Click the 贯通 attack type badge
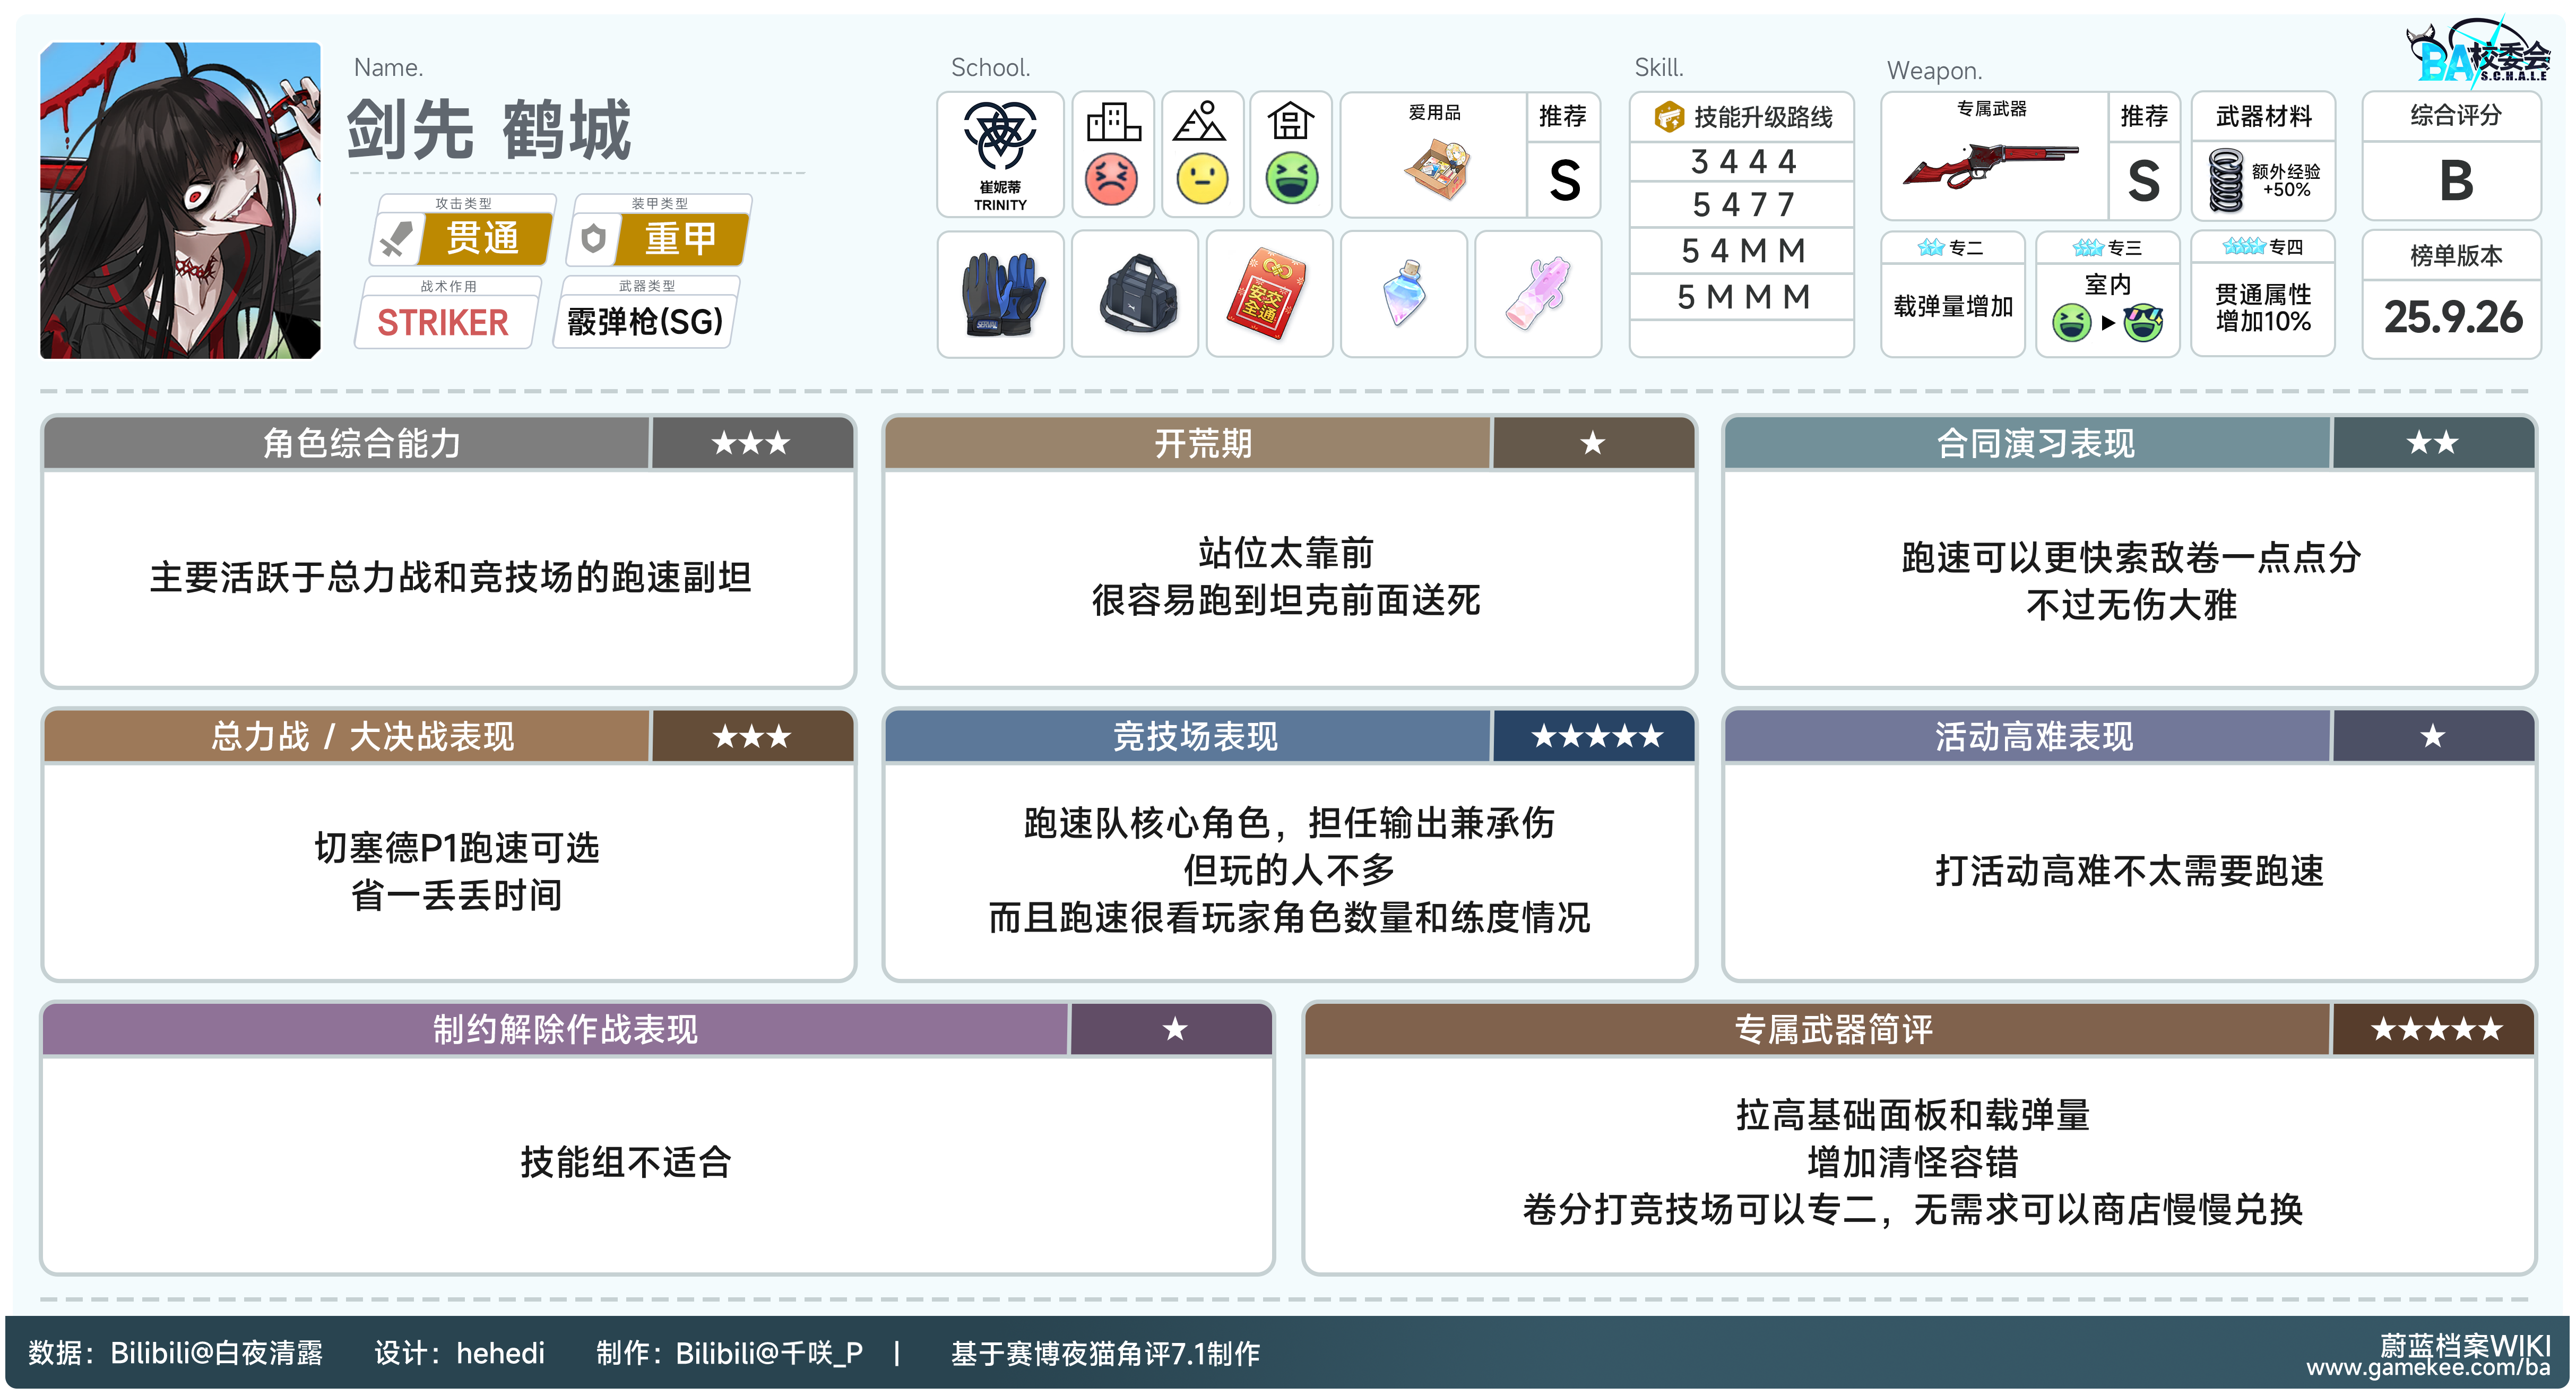The height and width of the screenshot is (1395, 2576). pos(482,239)
